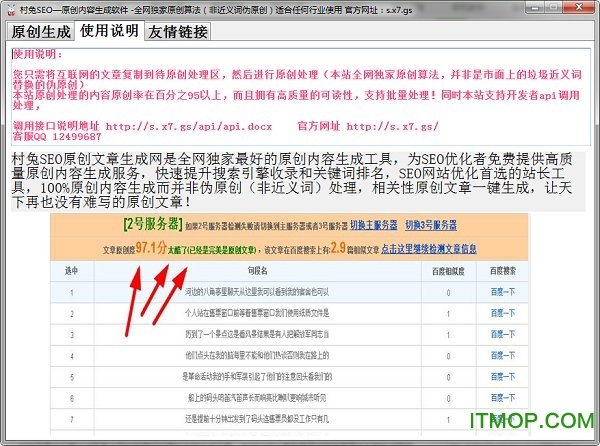Click 百度一下 link in row 6
The image size is (600, 446).
503,398
